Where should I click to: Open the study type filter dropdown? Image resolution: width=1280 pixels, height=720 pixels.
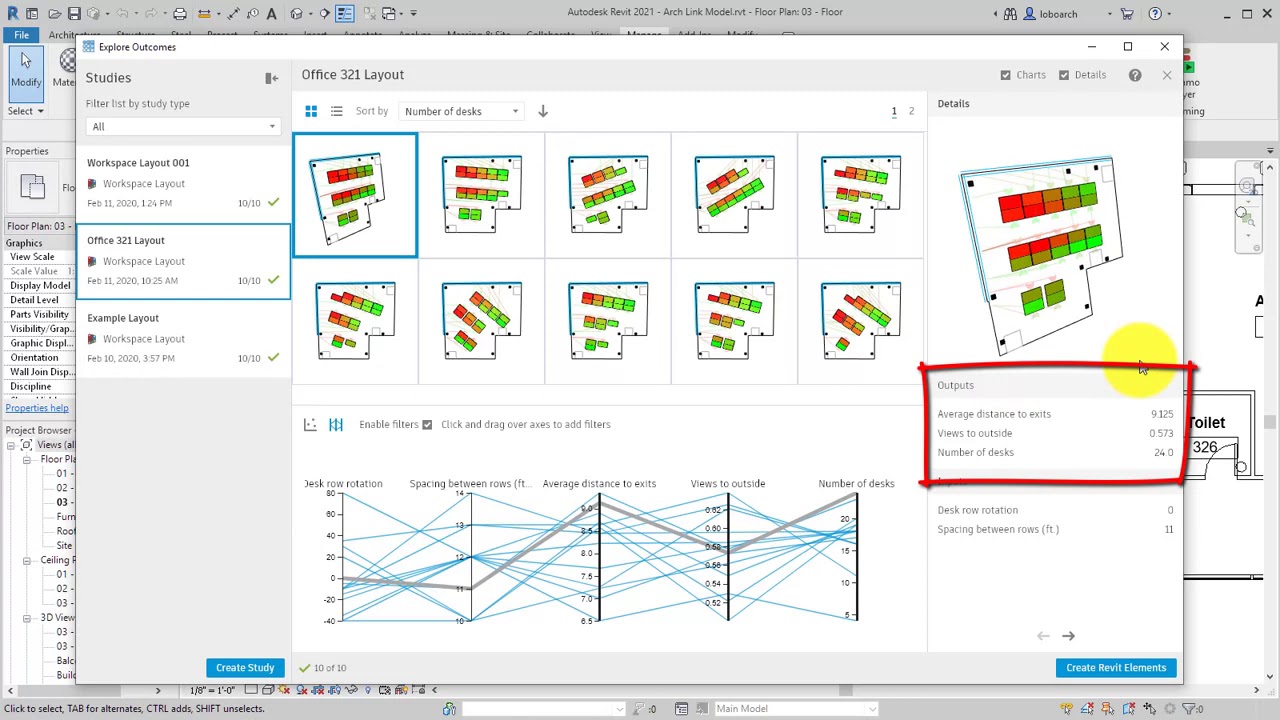pyautogui.click(x=182, y=127)
